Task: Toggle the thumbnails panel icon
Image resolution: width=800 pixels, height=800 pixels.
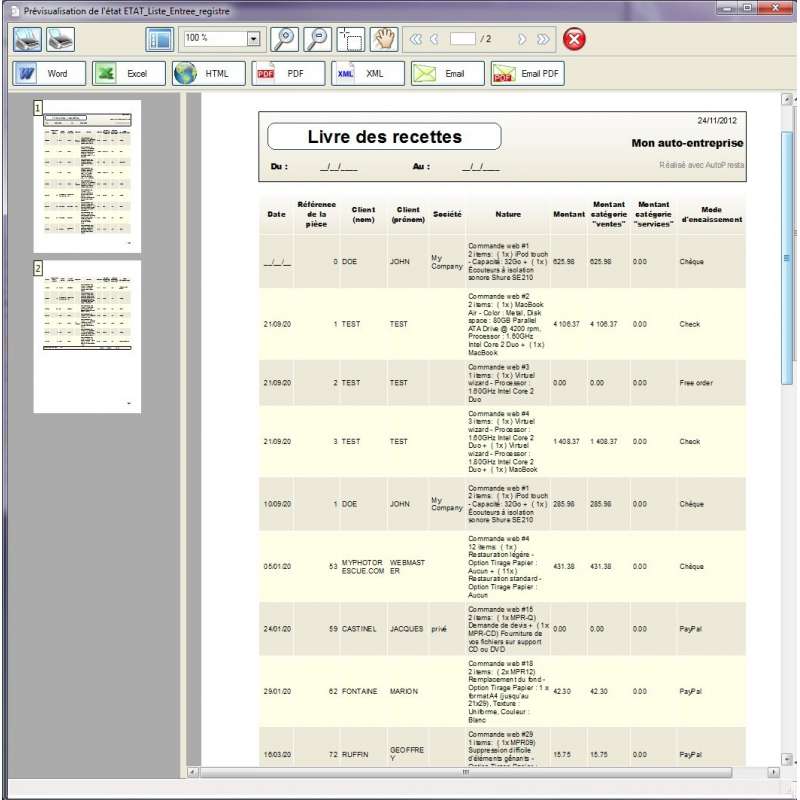Action: pos(159,39)
